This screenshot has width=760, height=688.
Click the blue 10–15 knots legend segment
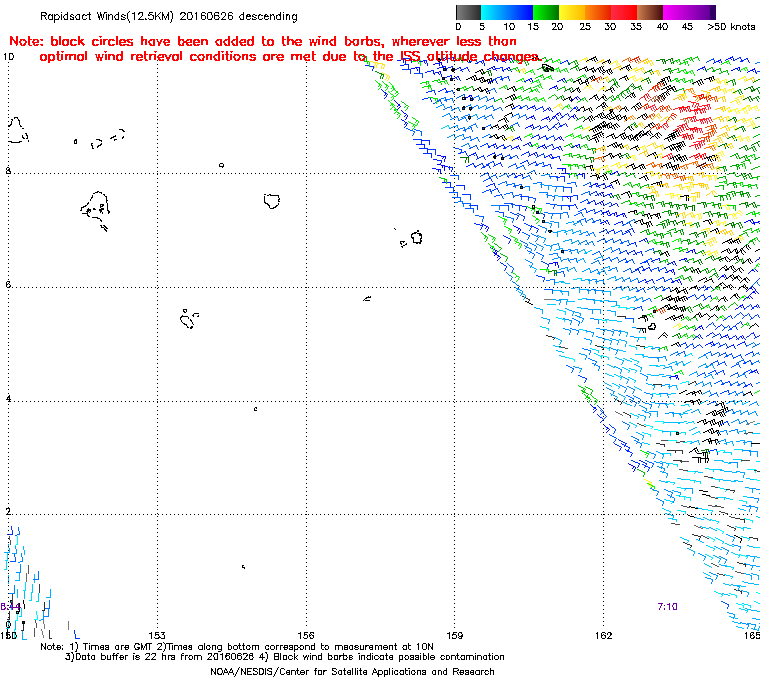[520, 12]
